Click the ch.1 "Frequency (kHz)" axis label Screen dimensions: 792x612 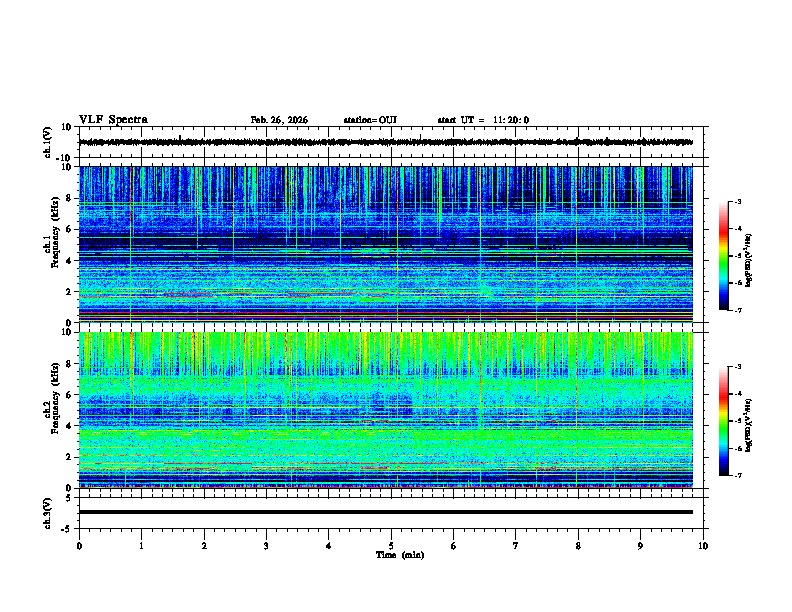(55, 233)
